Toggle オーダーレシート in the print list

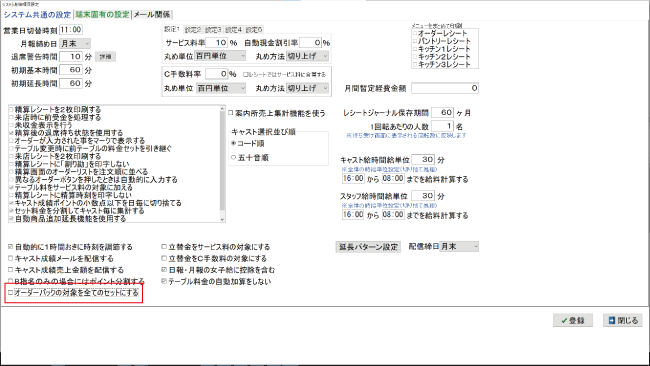click(415, 33)
